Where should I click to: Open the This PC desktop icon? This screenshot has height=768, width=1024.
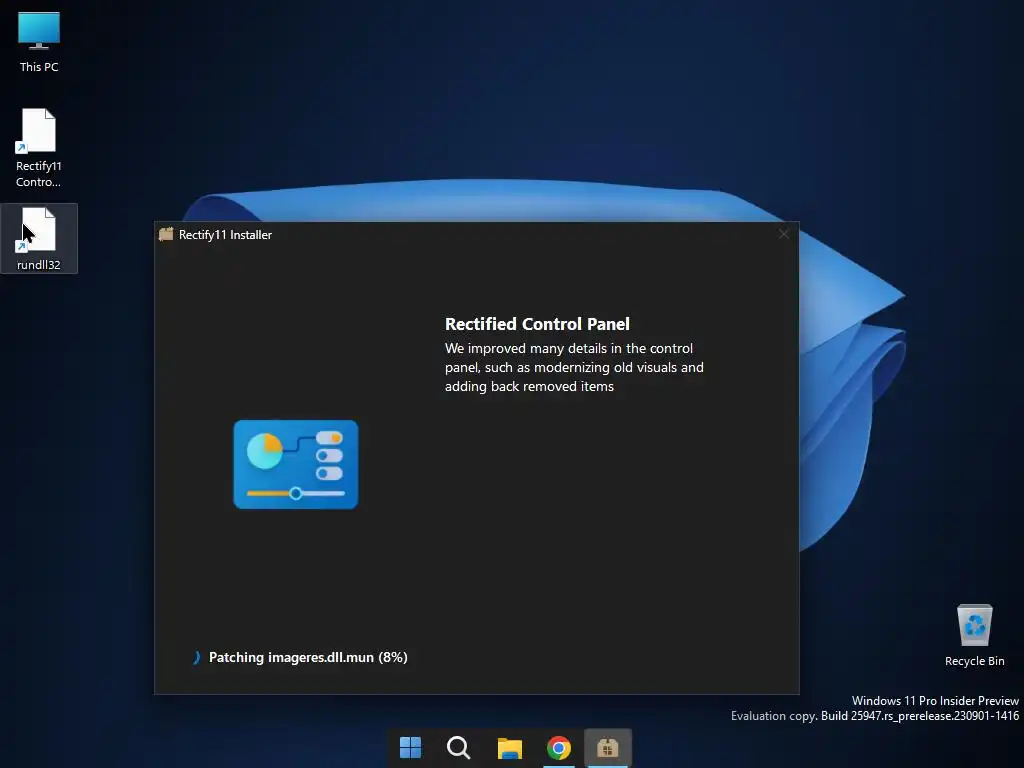pos(39,42)
